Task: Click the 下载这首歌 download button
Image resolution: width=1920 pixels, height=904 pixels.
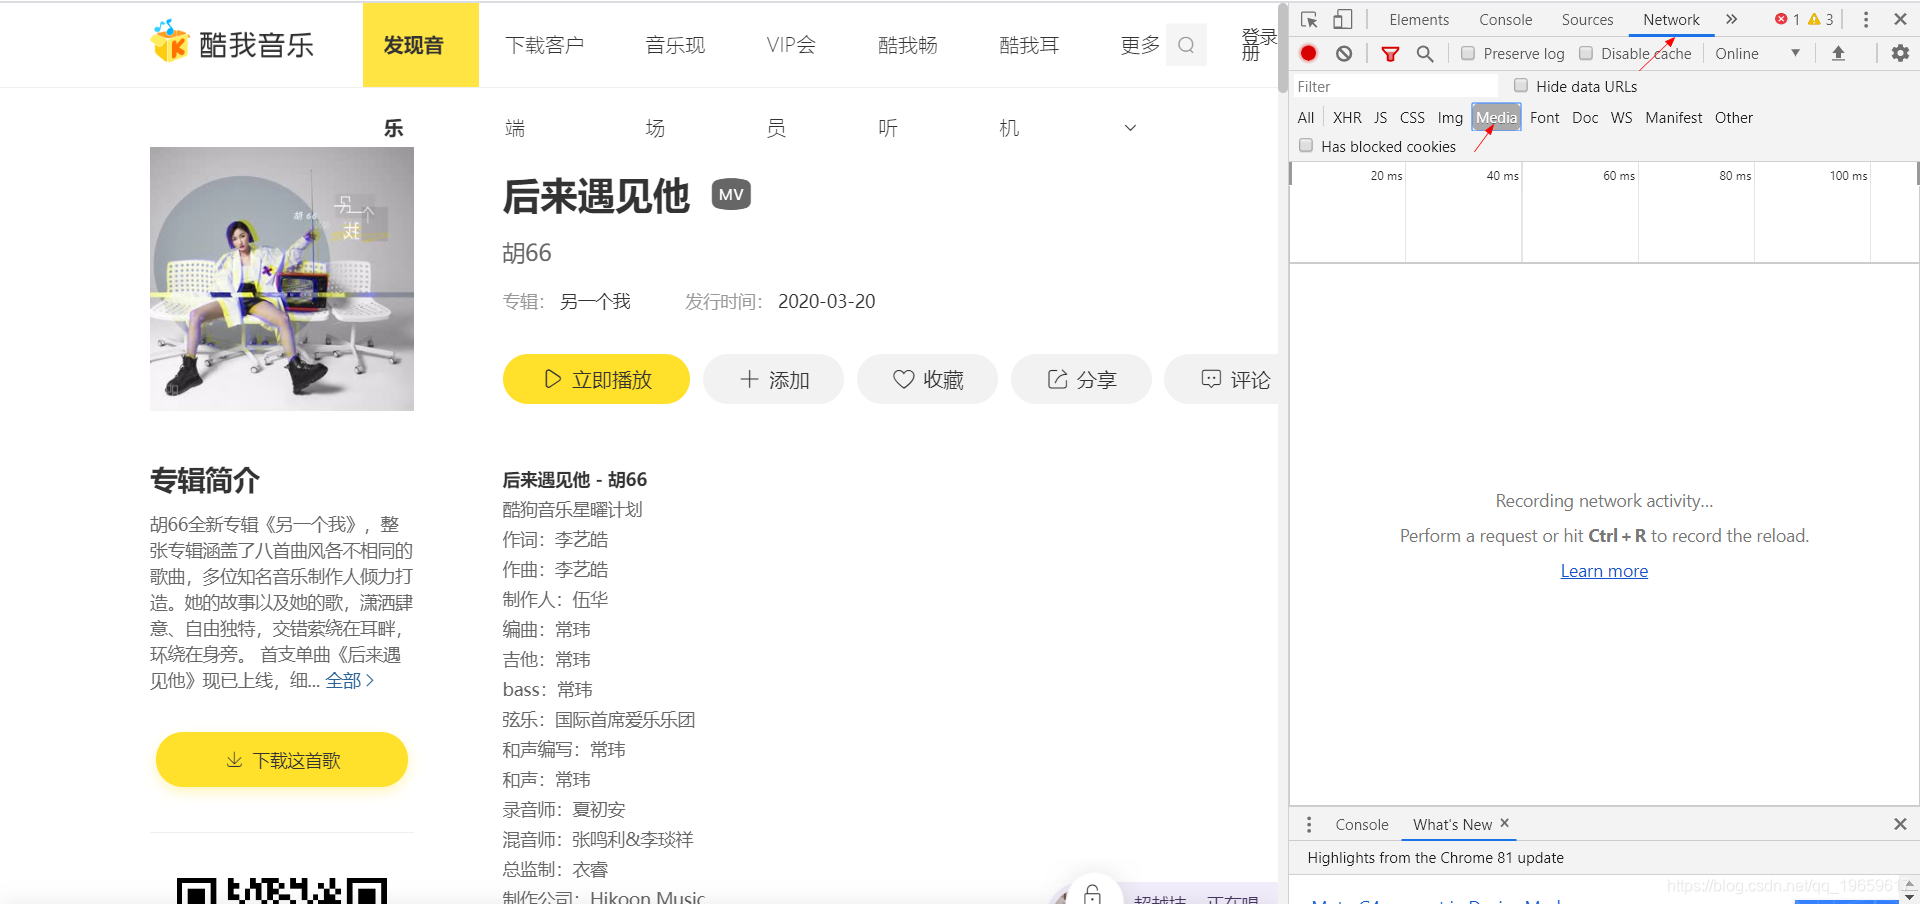Action: (x=282, y=760)
